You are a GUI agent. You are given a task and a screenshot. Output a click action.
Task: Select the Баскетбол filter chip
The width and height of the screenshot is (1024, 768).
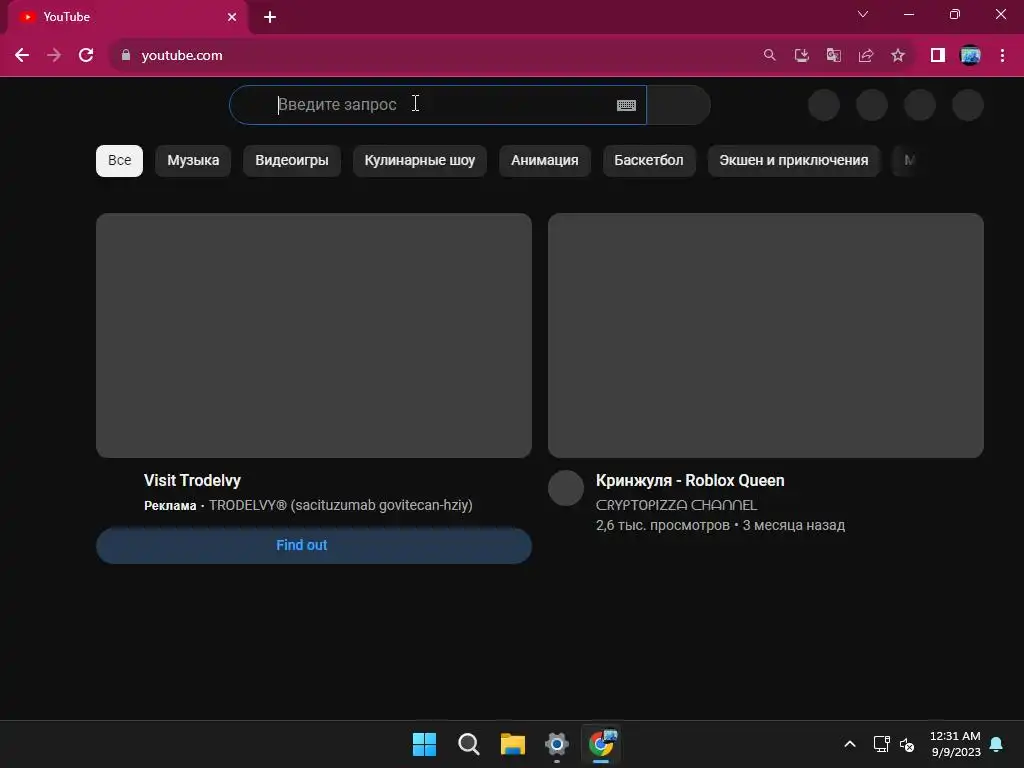click(649, 161)
